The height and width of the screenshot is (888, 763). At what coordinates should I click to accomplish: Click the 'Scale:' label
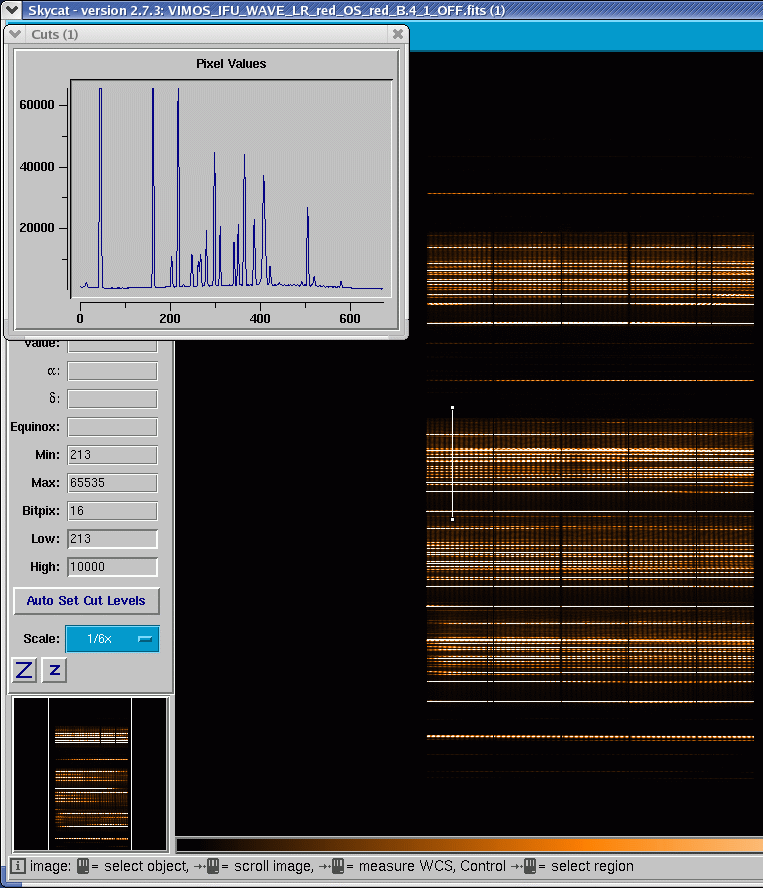[x=41, y=639]
